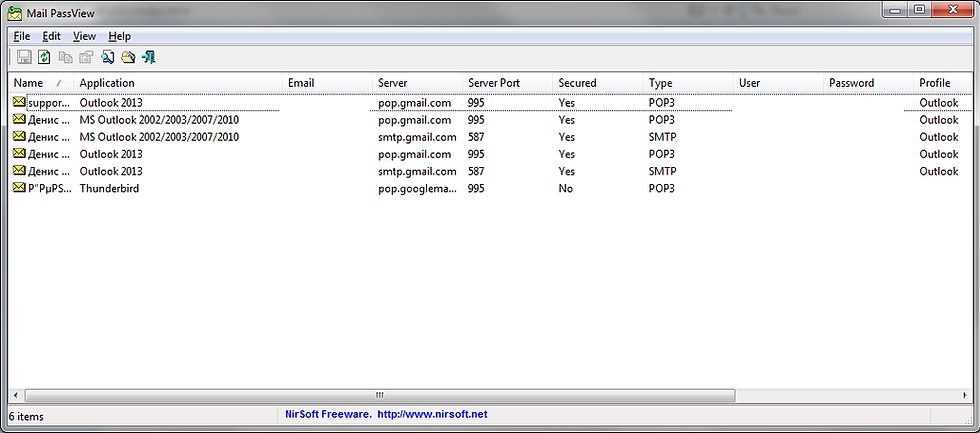The width and height of the screenshot is (980, 433).
Task: Click the horizontal scrollbar thumb
Action: [379, 396]
